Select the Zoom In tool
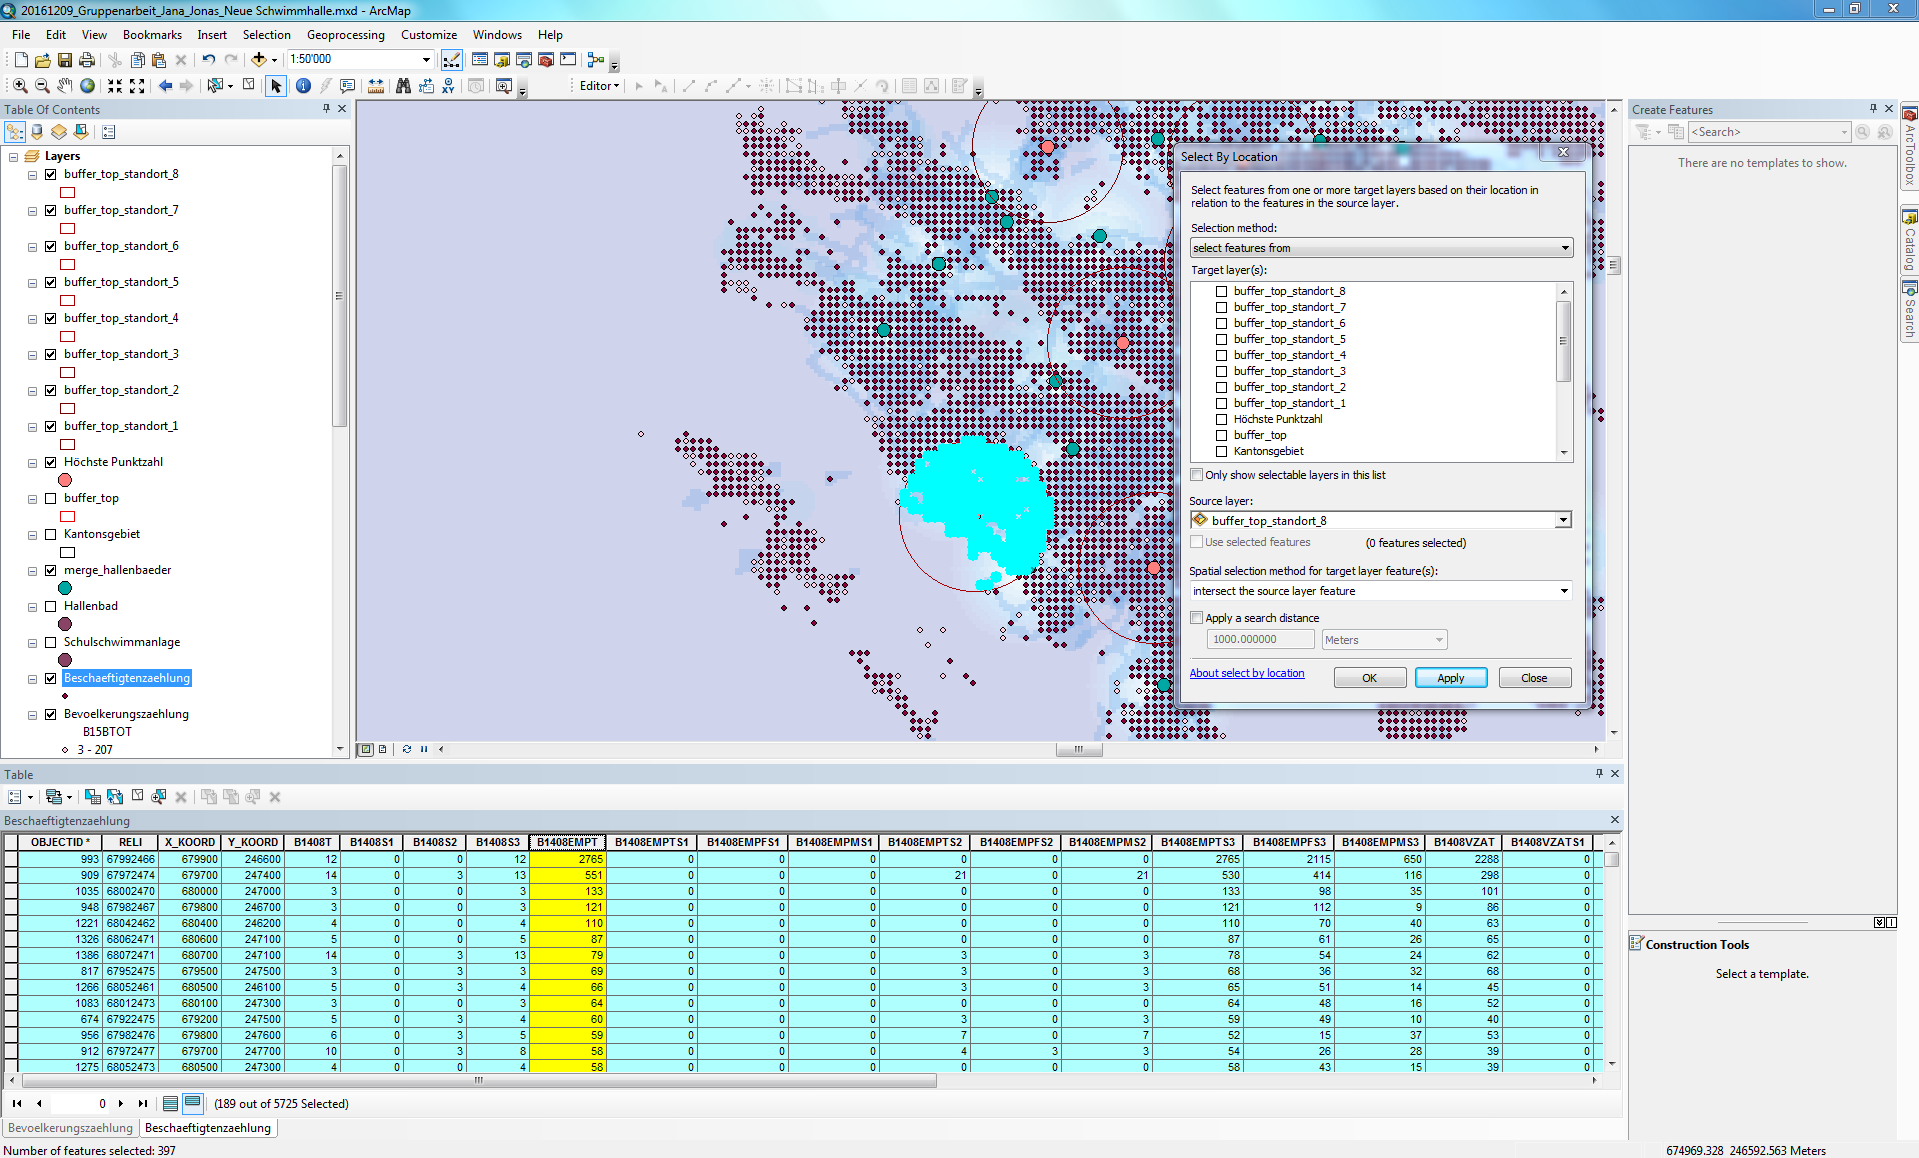1919x1158 pixels. tap(20, 86)
